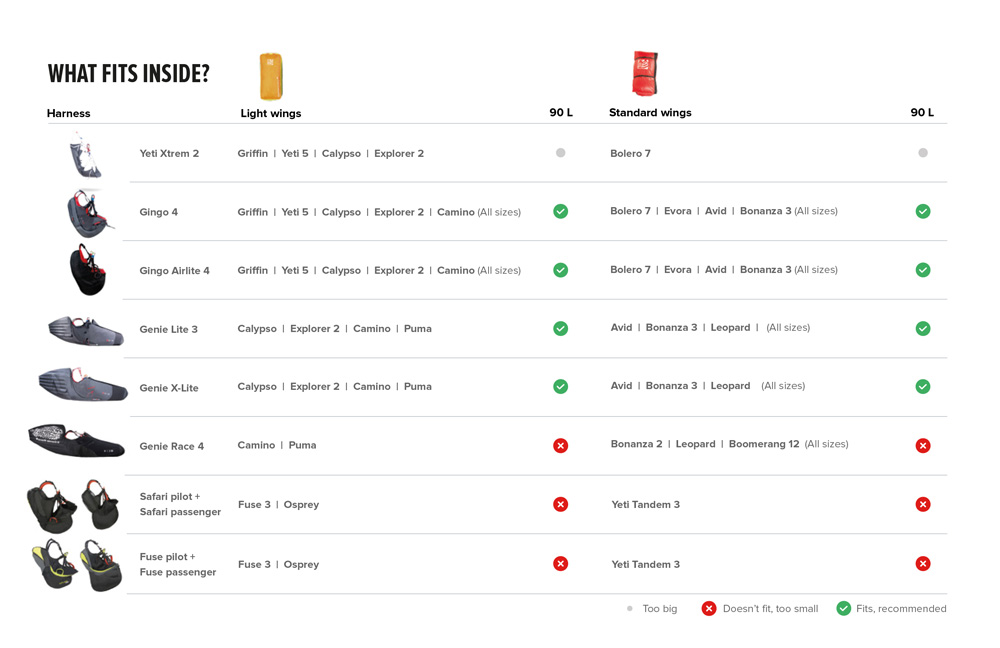
Task: Click the red standard wing bag icon
Action: click(x=645, y=73)
